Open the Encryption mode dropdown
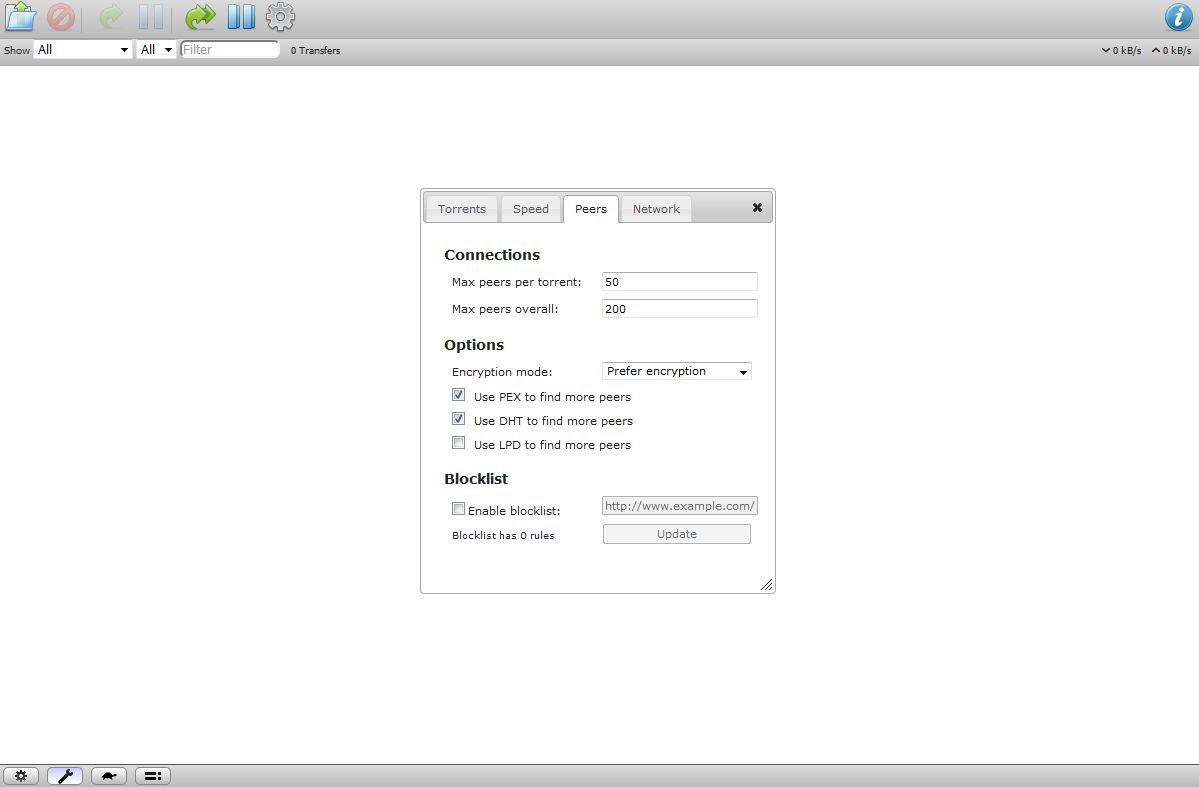 pyautogui.click(x=677, y=371)
